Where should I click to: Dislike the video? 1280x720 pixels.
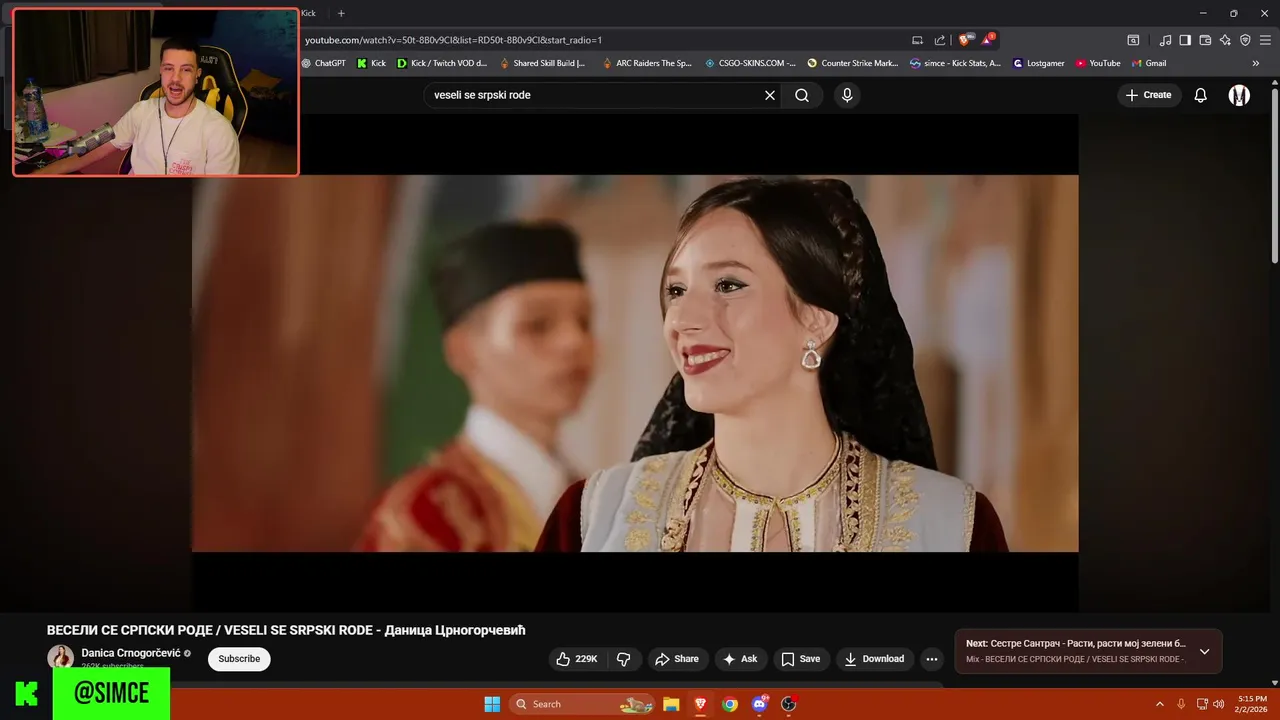624,659
